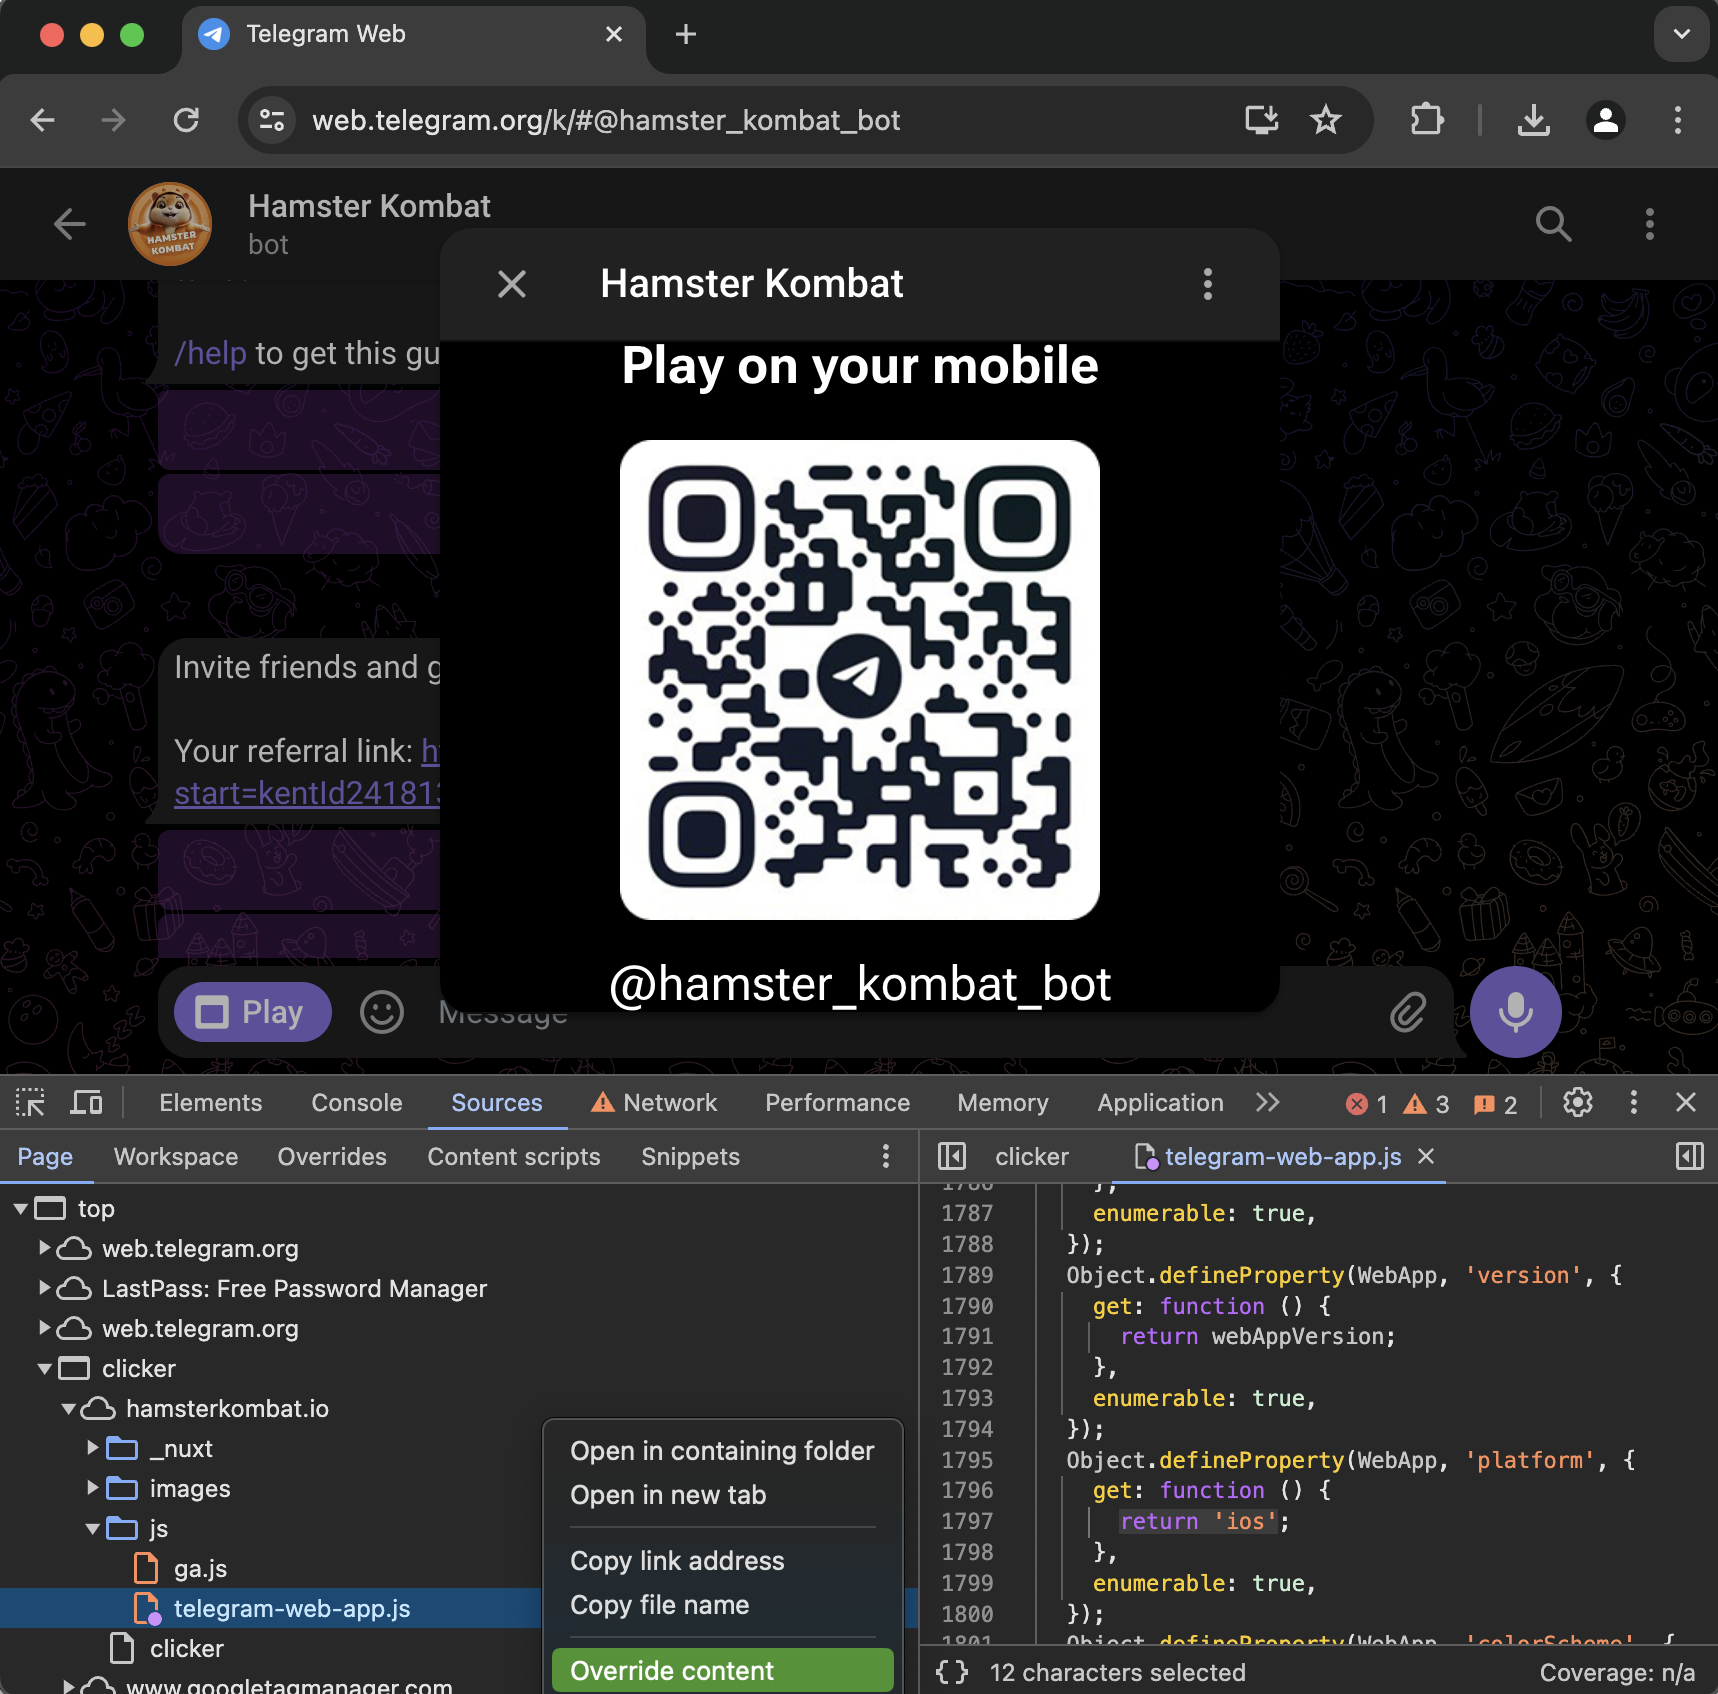
Task: Click the issues count indicator
Action: [x=1496, y=1104]
